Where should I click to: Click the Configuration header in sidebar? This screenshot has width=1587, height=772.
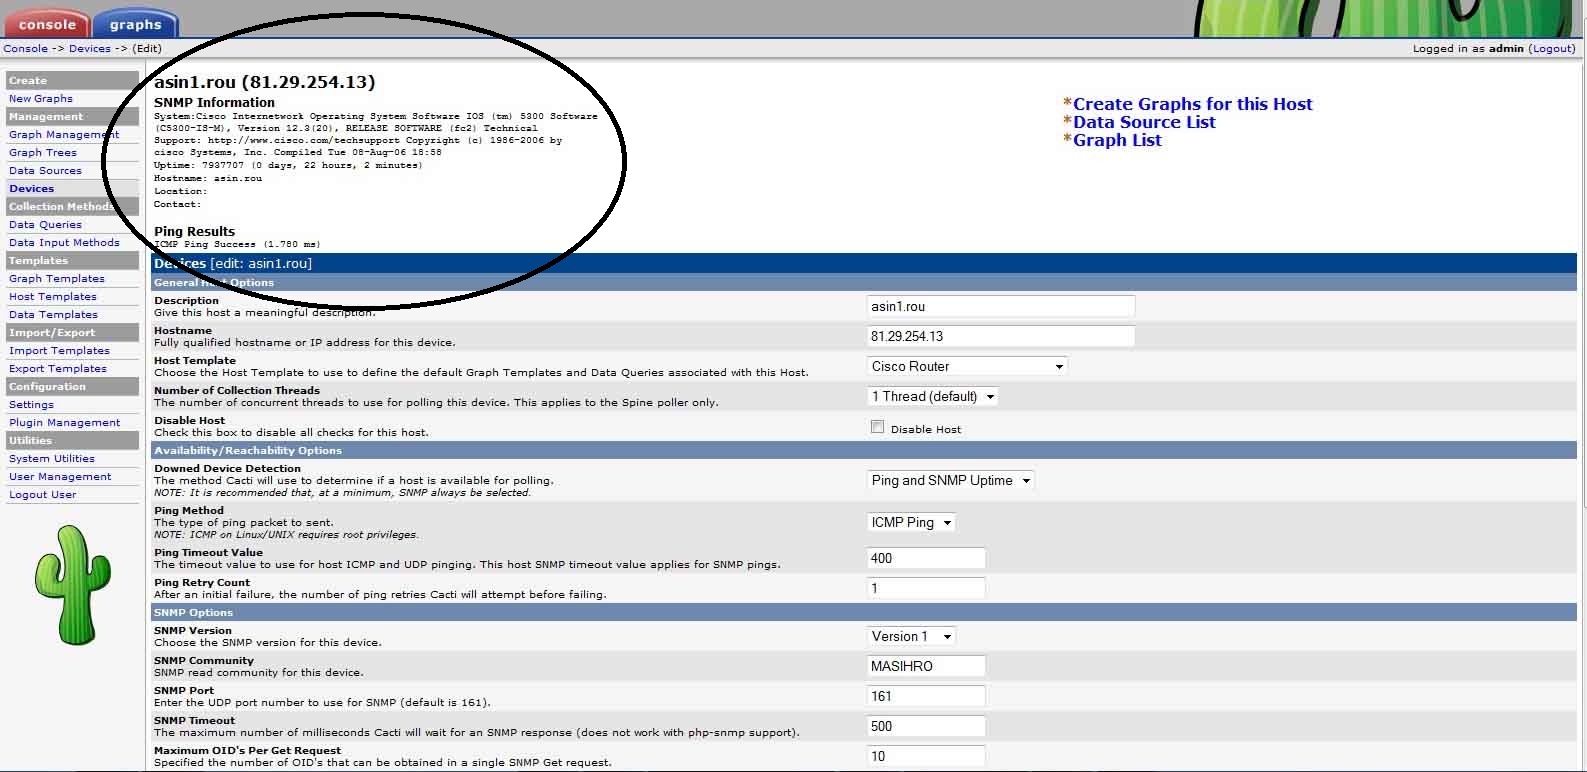click(72, 387)
